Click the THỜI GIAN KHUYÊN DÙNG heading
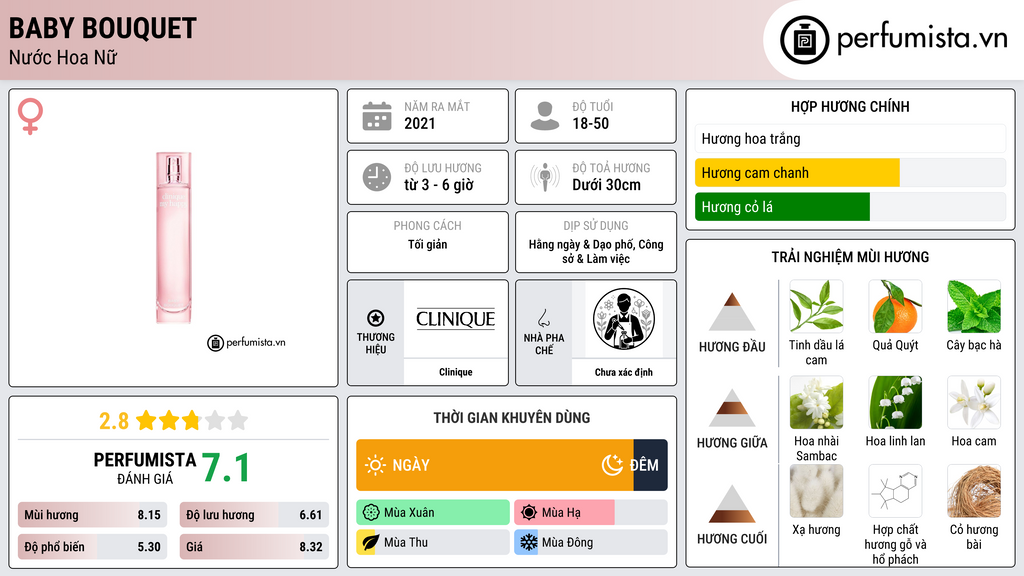1024x576 pixels. click(512, 418)
